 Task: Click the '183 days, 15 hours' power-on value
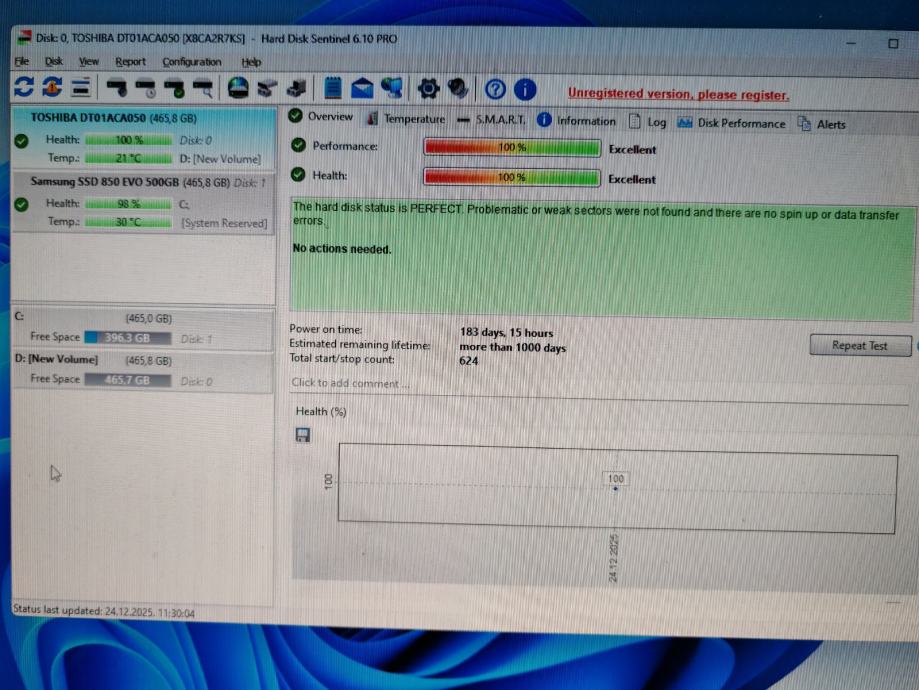point(506,332)
